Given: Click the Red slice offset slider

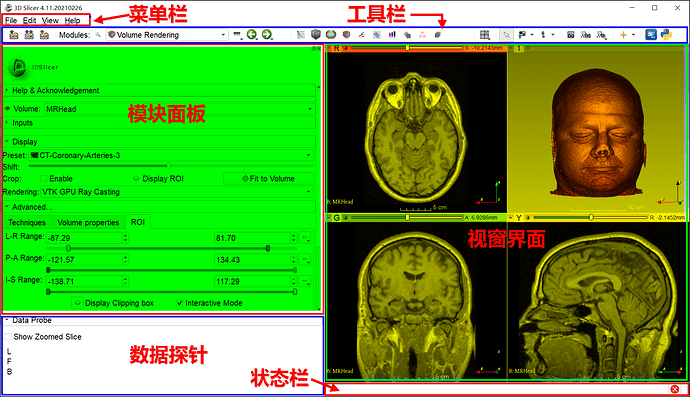Looking at the screenshot, I should (407, 48).
